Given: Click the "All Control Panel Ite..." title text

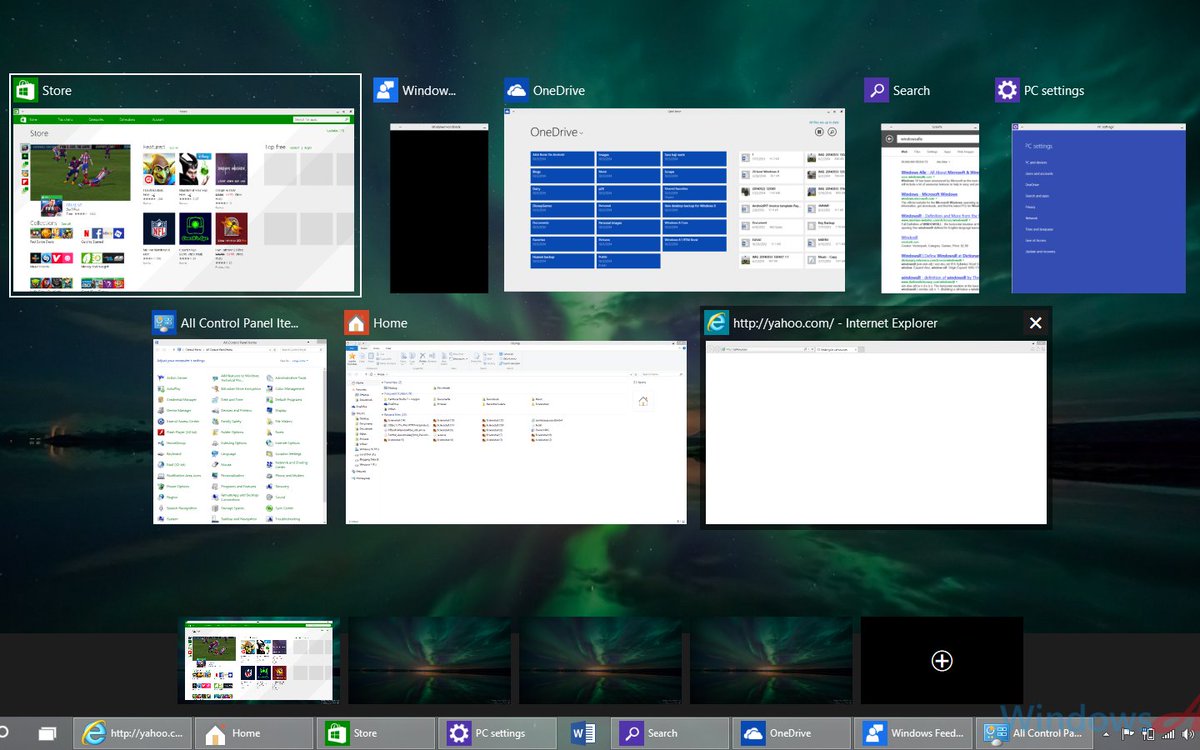Looking at the screenshot, I should tap(240, 323).
